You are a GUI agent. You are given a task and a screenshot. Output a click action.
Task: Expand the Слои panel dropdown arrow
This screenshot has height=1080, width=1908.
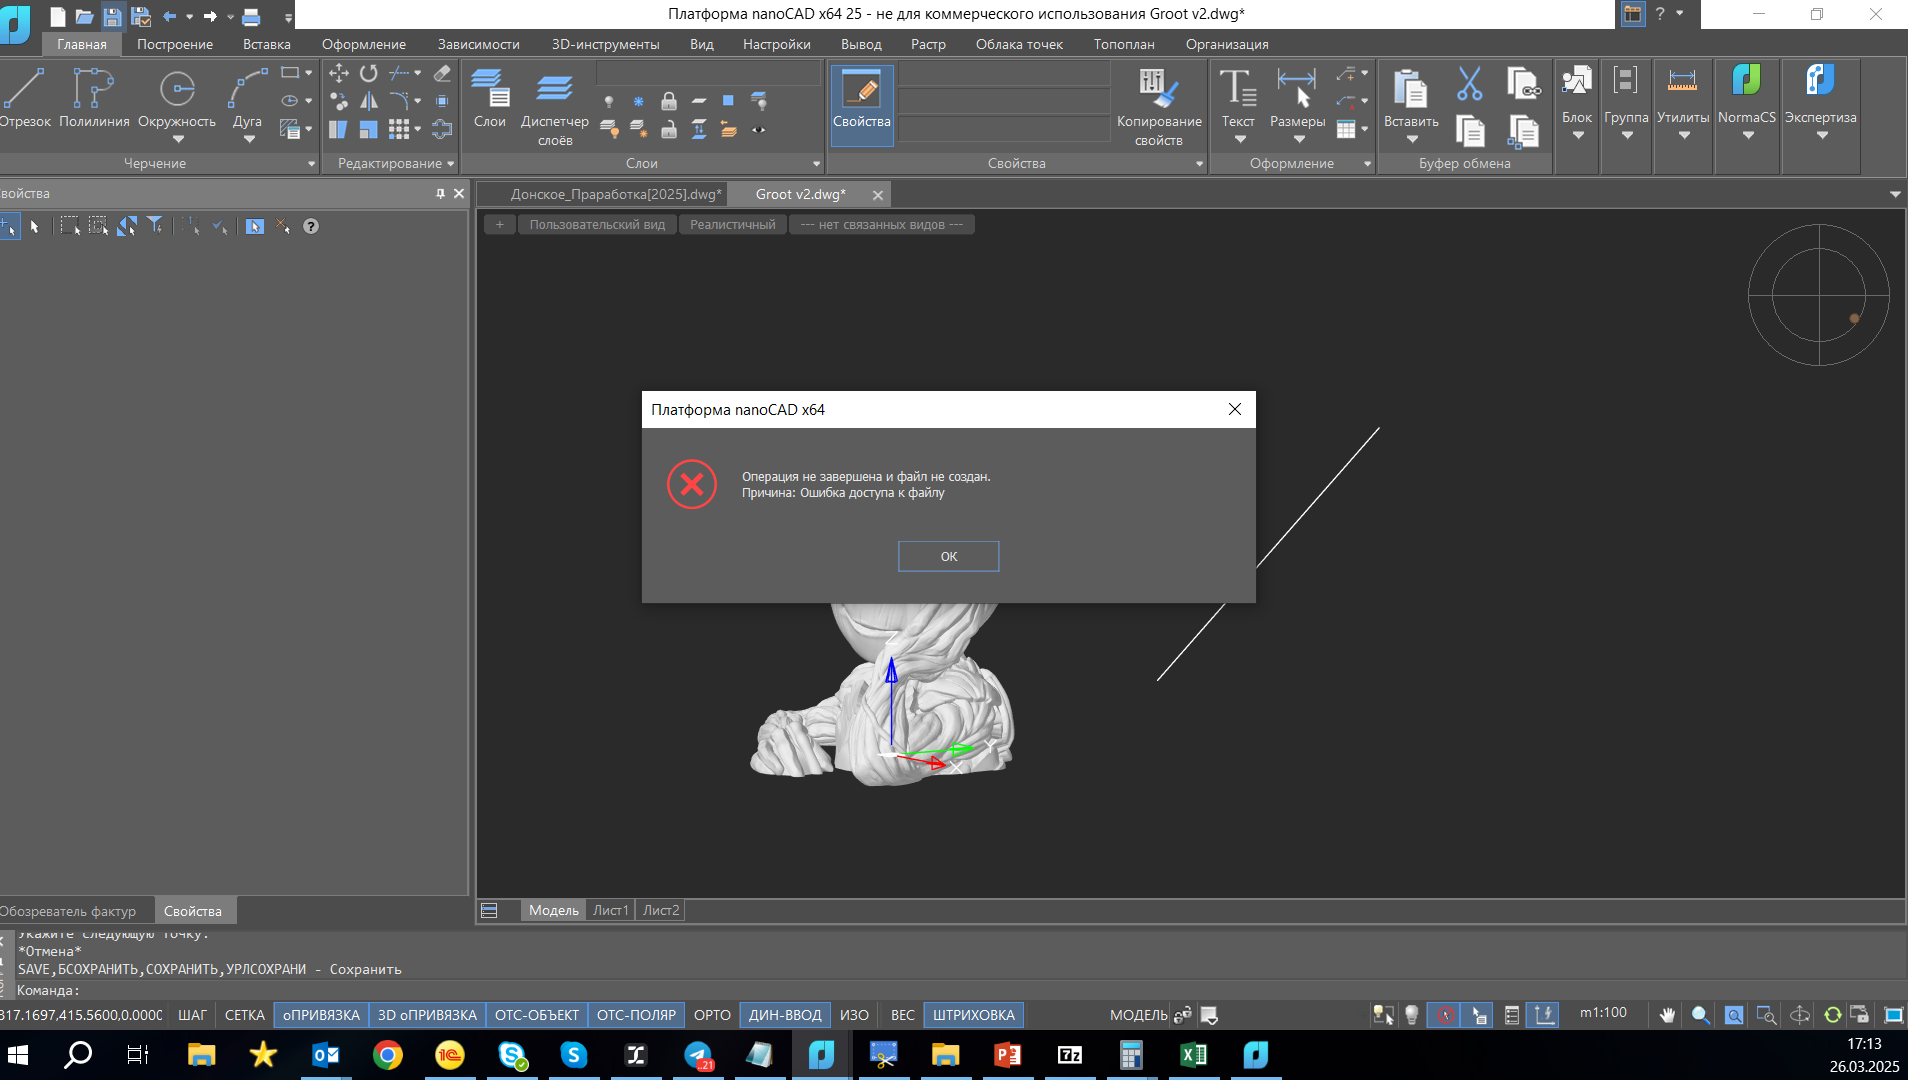(816, 164)
